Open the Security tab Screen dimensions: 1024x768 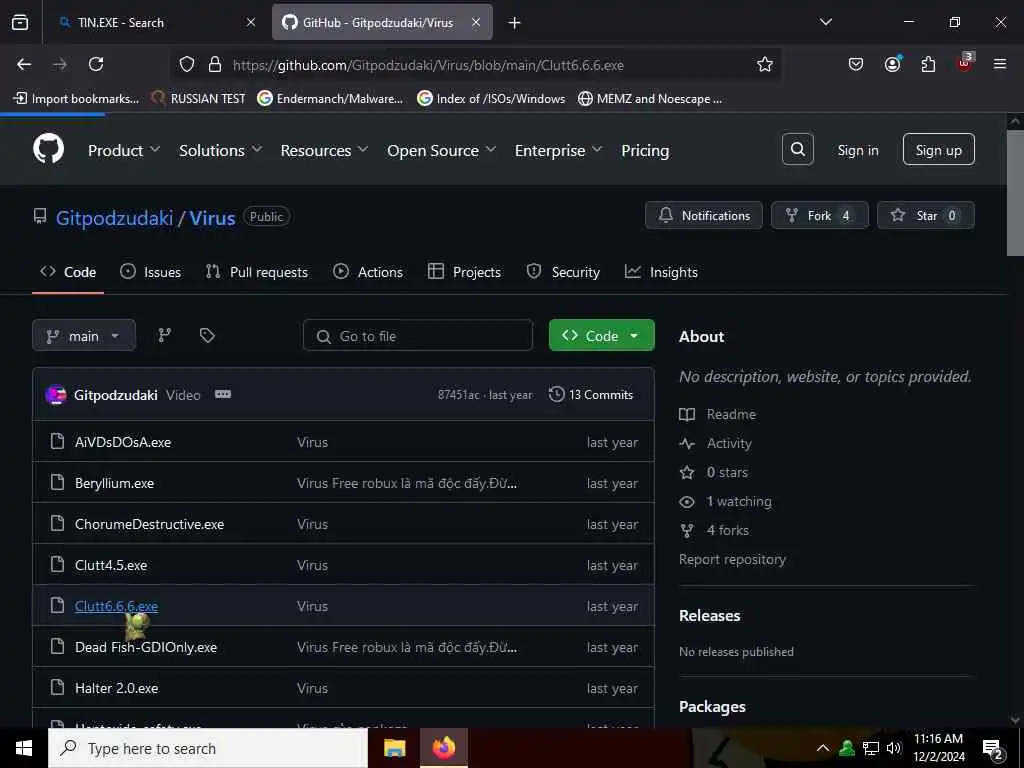click(563, 272)
